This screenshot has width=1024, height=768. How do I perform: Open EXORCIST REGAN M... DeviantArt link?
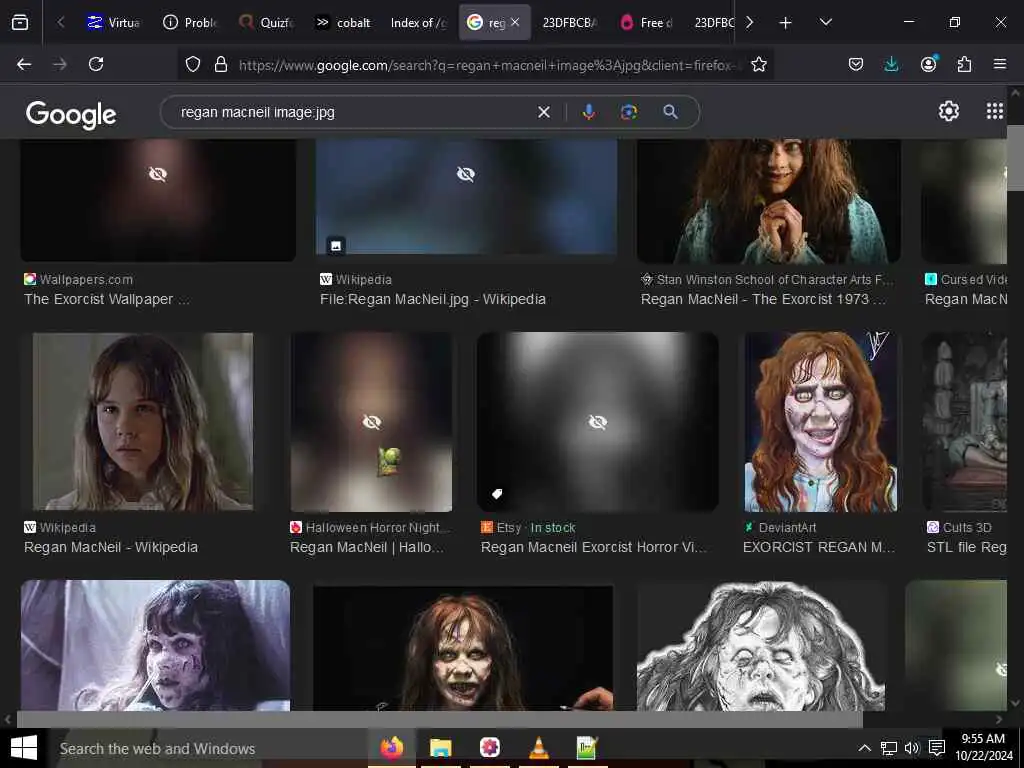pos(819,547)
